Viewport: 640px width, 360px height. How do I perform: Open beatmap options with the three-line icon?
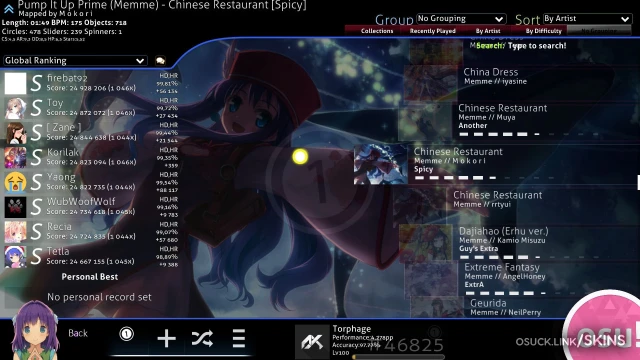click(x=239, y=338)
